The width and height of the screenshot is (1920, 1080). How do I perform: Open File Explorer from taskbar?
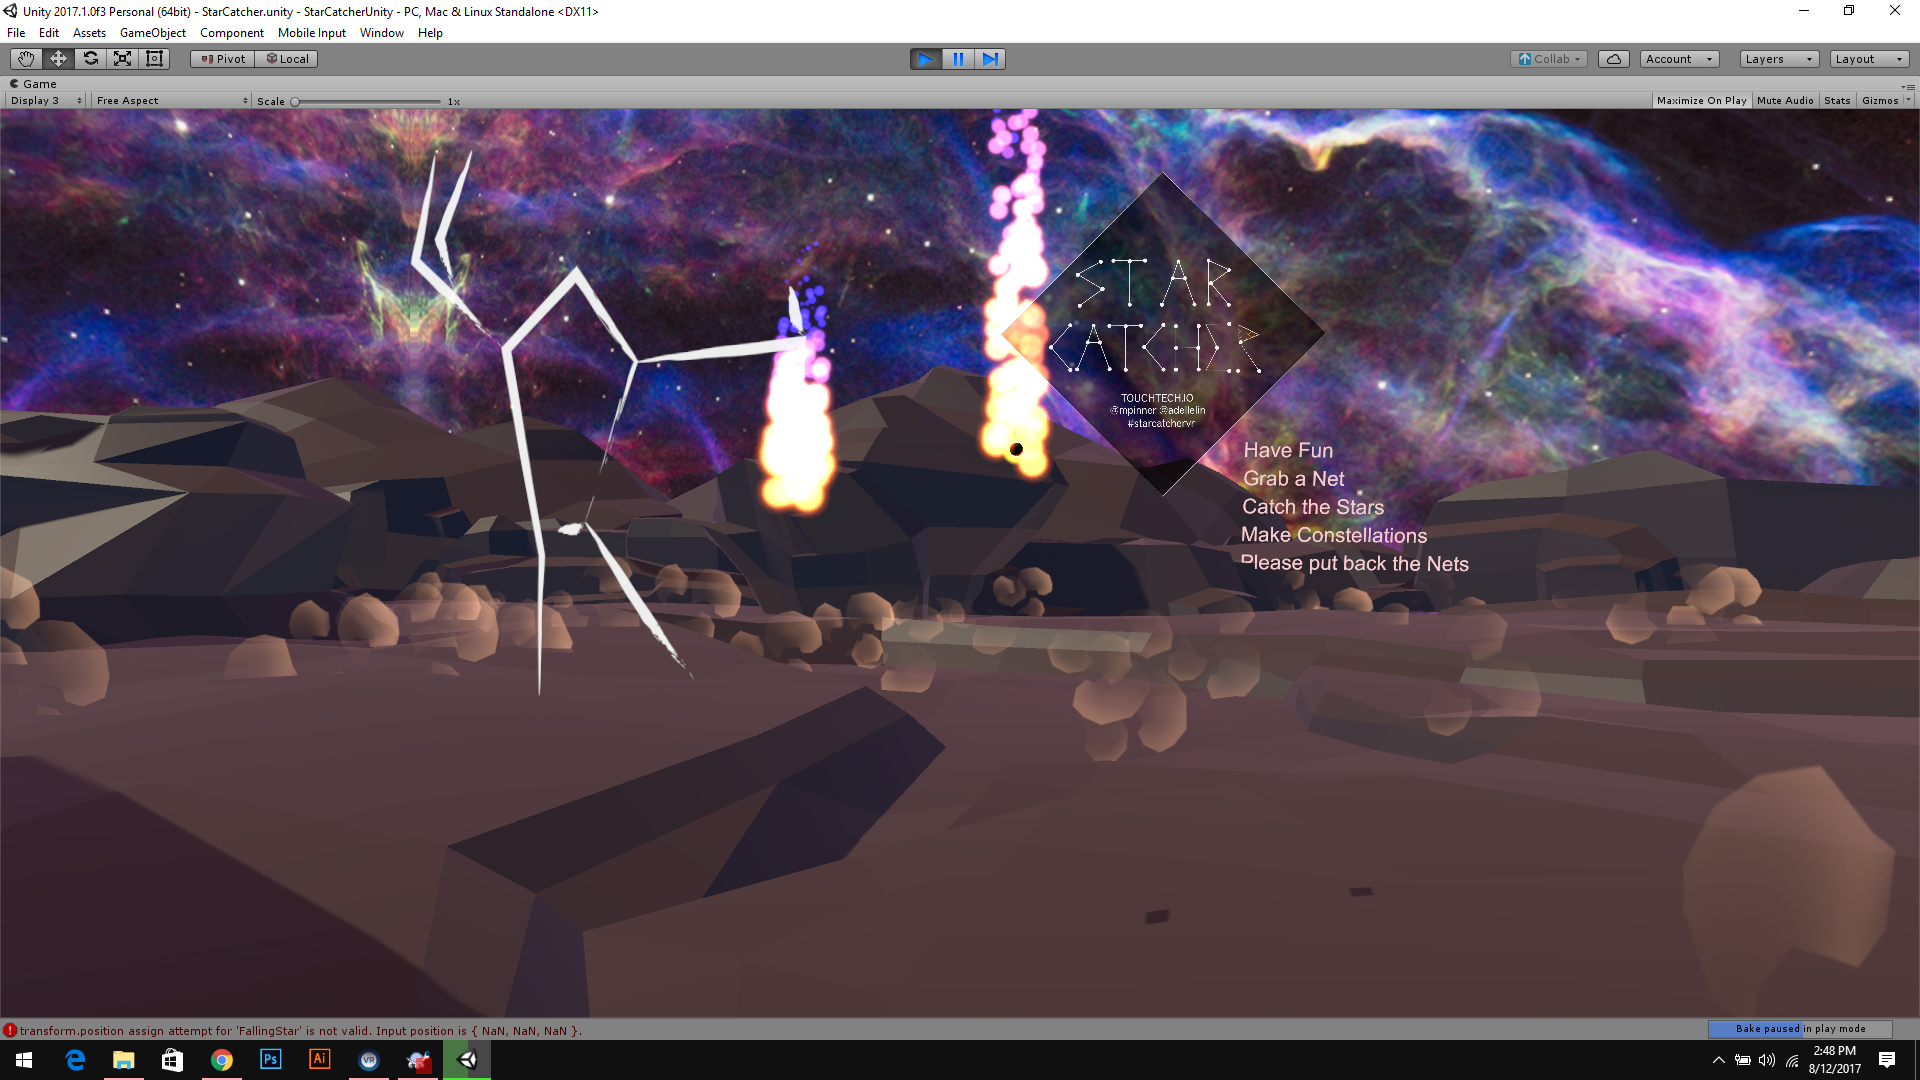pyautogui.click(x=123, y=1060)
